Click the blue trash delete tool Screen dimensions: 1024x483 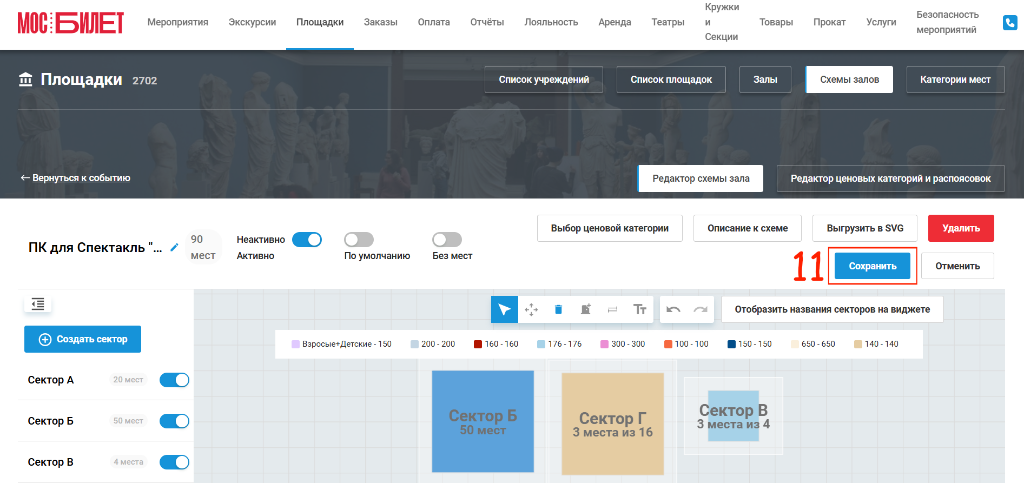tap(558, 309)
